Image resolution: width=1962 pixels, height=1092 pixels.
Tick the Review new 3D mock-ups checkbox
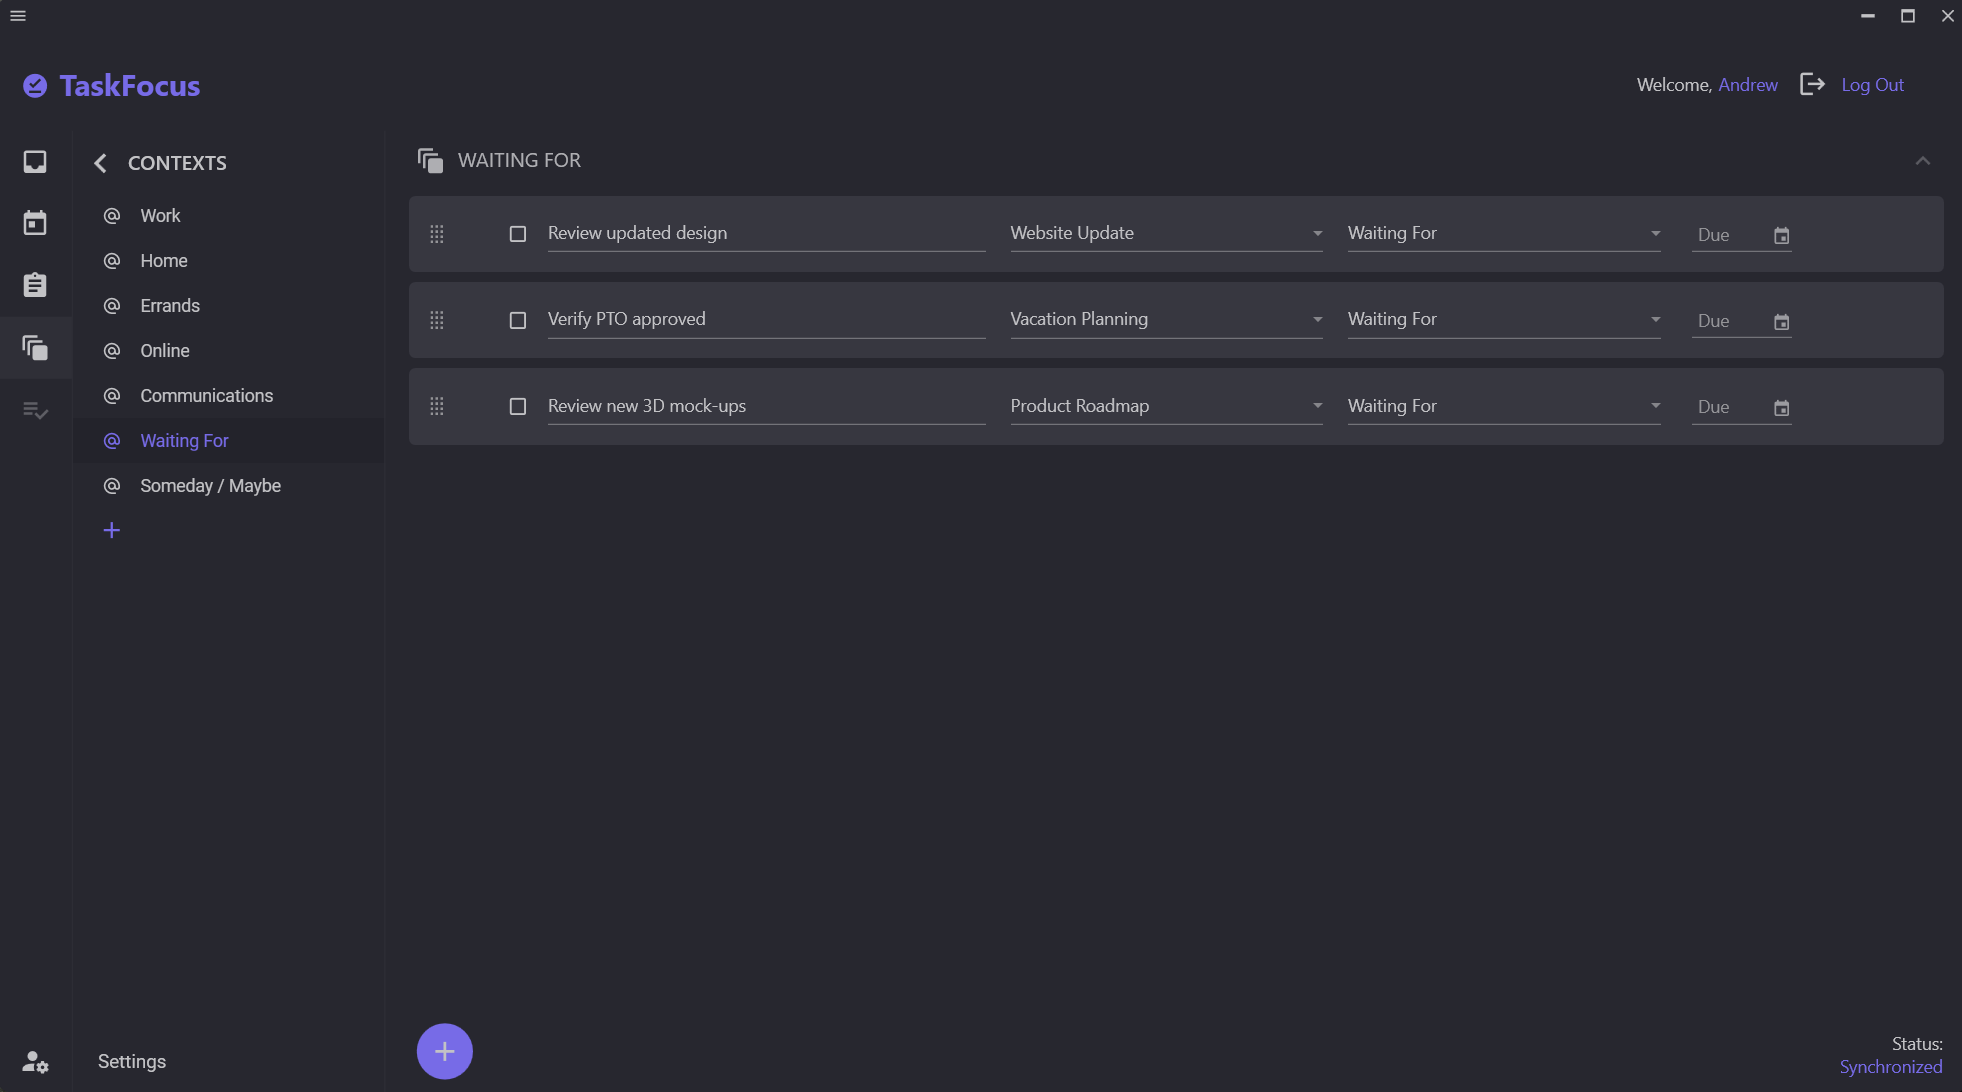[517, 407]
